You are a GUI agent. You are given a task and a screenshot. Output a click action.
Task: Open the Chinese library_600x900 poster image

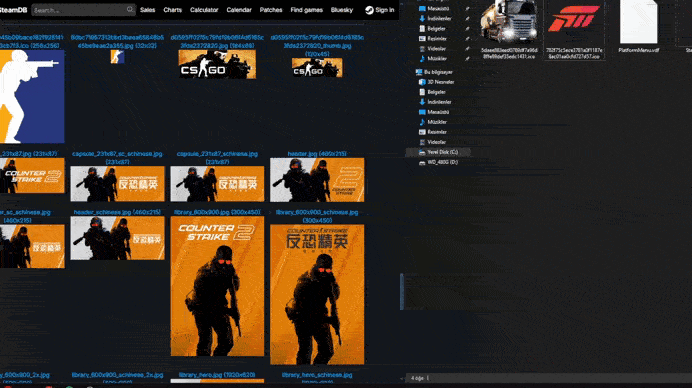[x=317, y=294]
